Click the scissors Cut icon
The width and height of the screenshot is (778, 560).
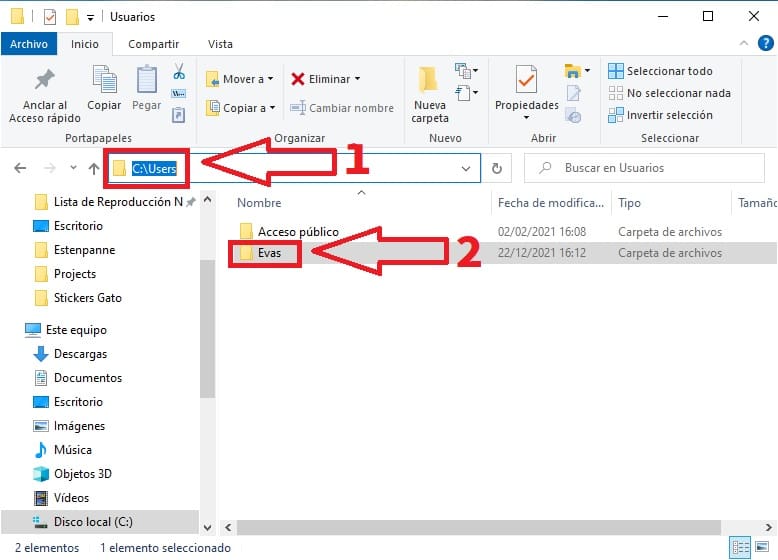[x=179, y=71]
